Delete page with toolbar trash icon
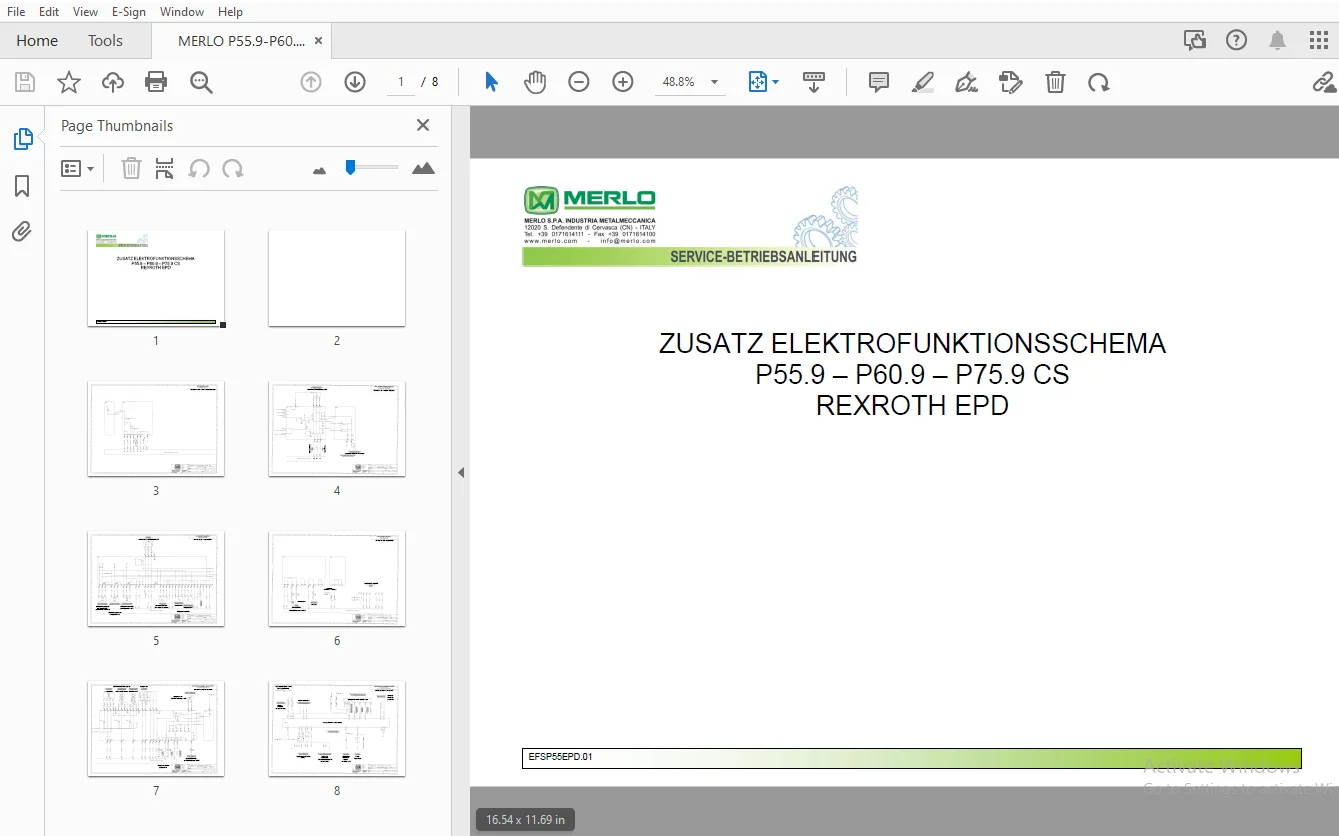 click(x=1055, y=82)
